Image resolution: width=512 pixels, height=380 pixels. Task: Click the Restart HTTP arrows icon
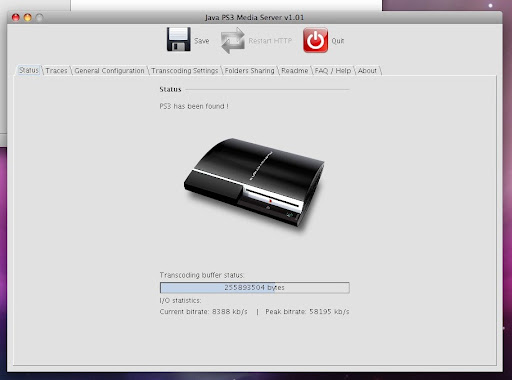tap(233, 40)
